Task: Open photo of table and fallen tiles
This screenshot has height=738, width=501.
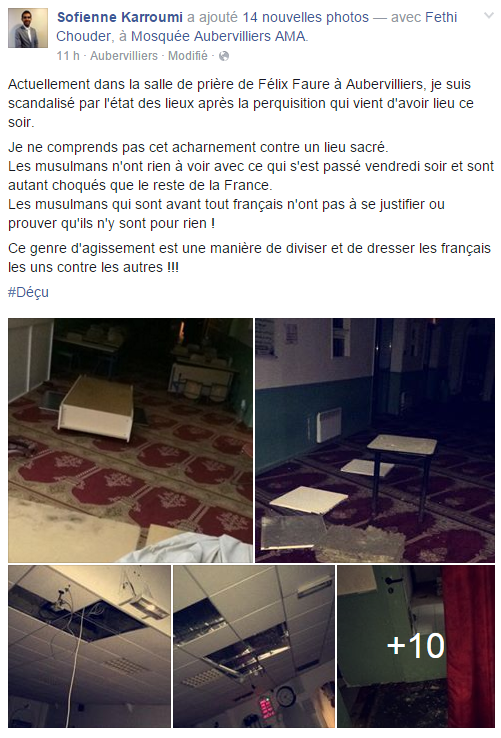Action: pos(375,441)
